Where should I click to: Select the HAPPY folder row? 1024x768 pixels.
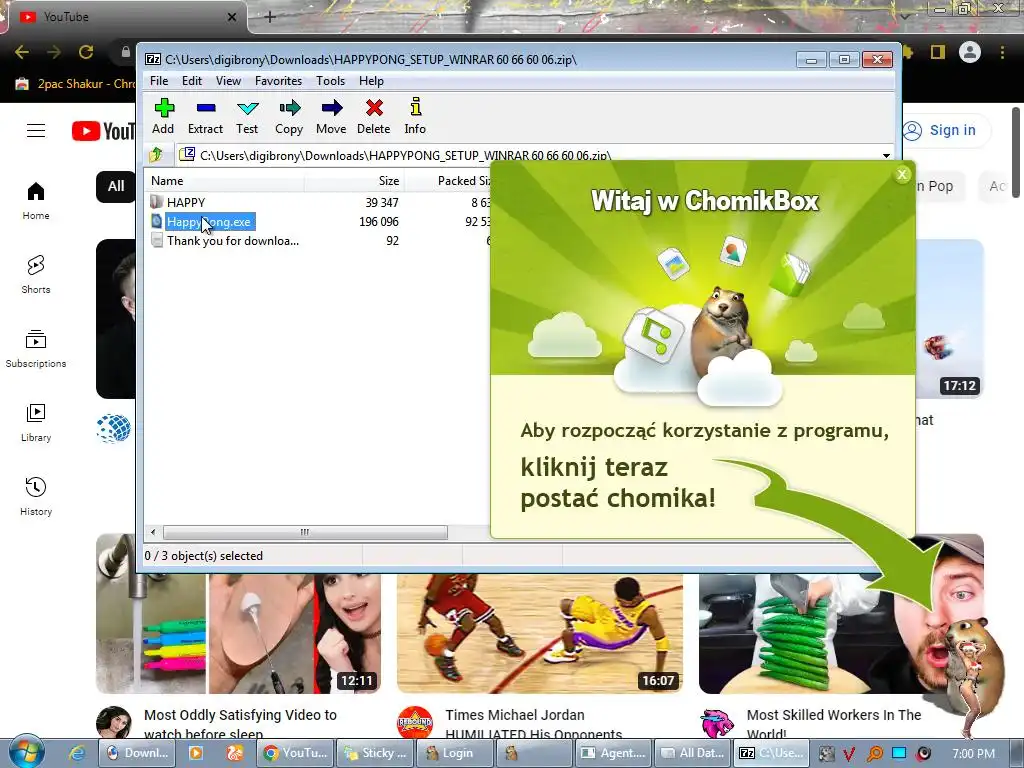coord(185,202)
